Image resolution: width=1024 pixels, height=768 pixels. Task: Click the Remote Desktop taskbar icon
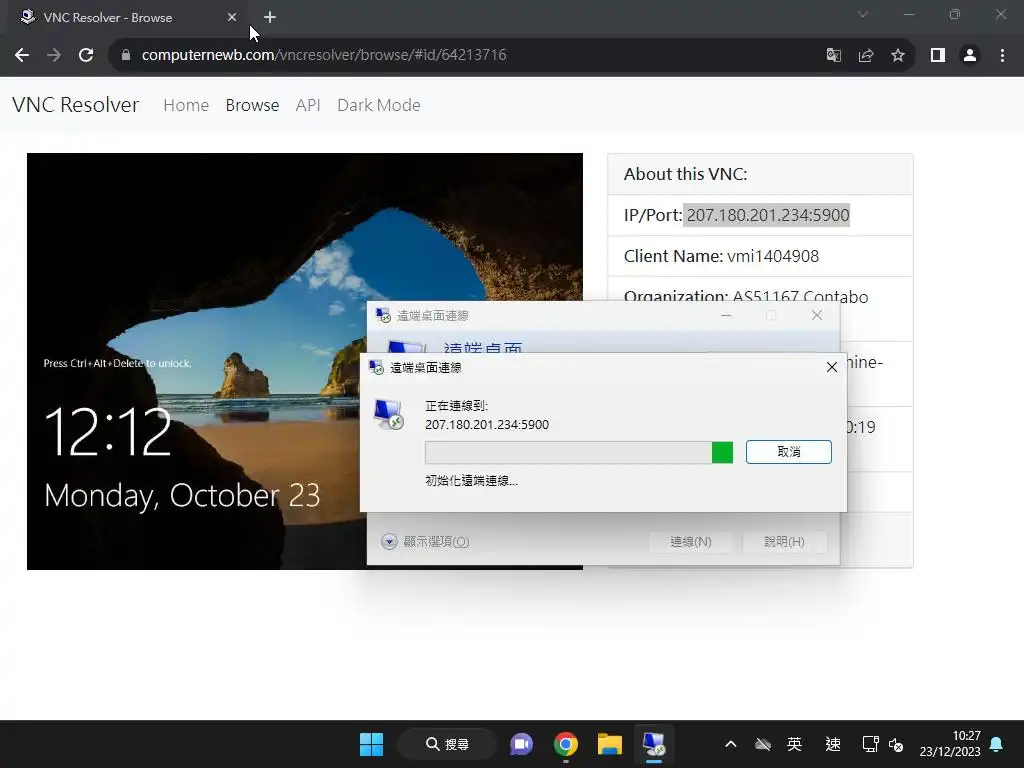[654, 744]
